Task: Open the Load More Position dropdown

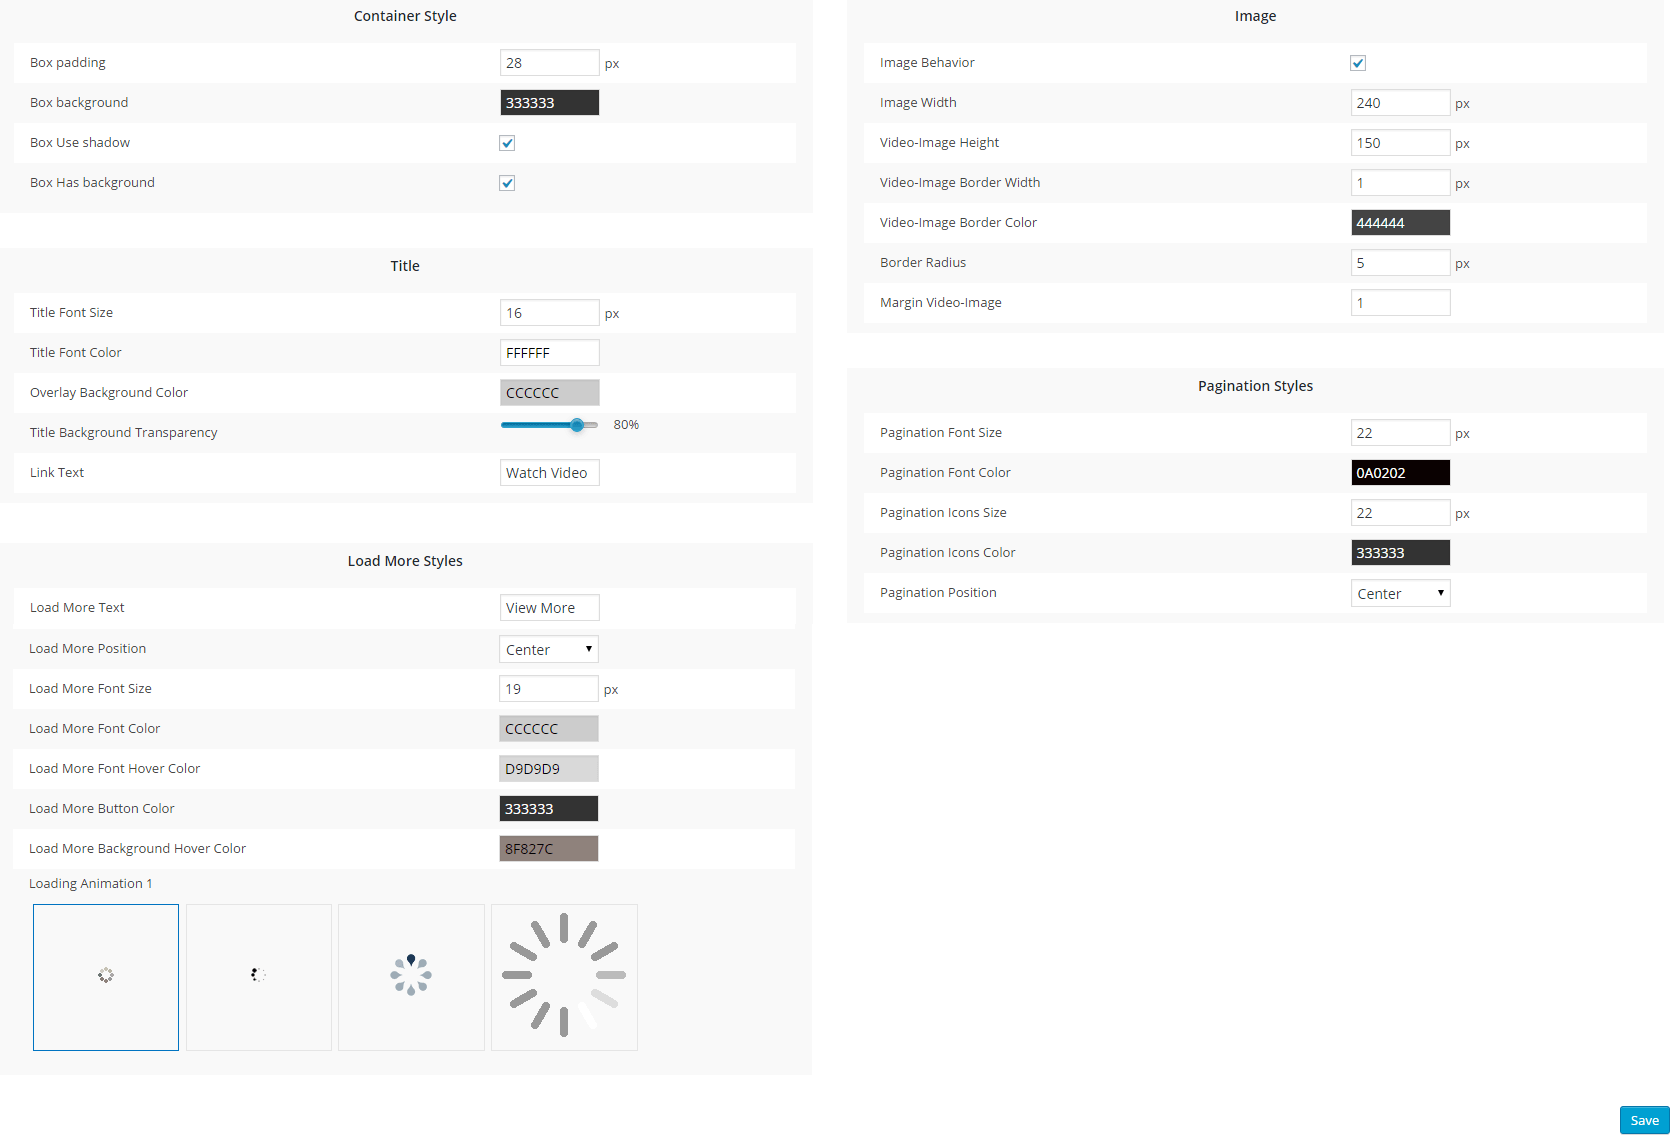Action: 549,650
